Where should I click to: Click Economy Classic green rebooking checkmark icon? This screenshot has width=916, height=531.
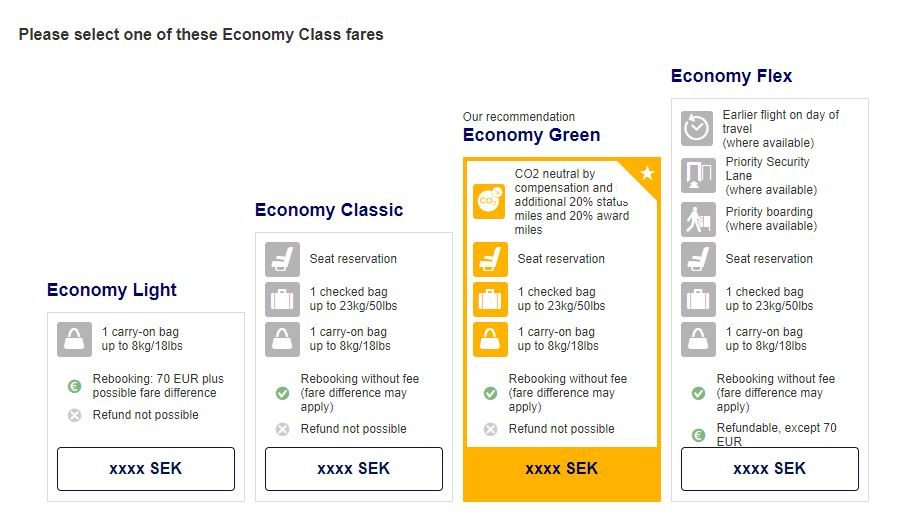point(282,393)
